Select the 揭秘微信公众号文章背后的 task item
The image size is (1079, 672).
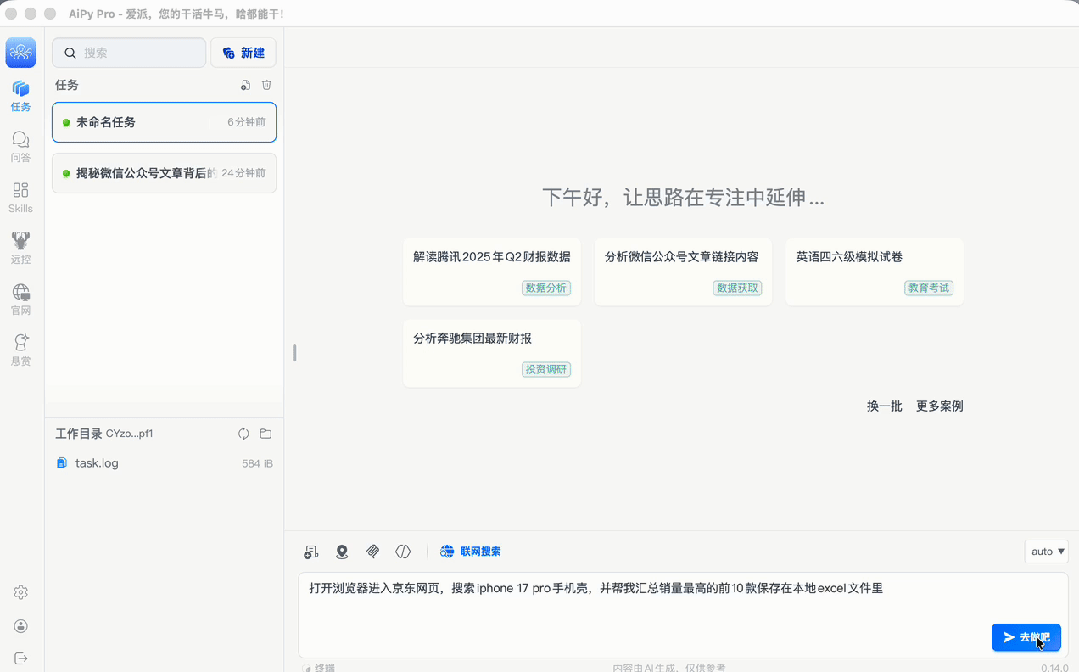[x=164, y=173]
